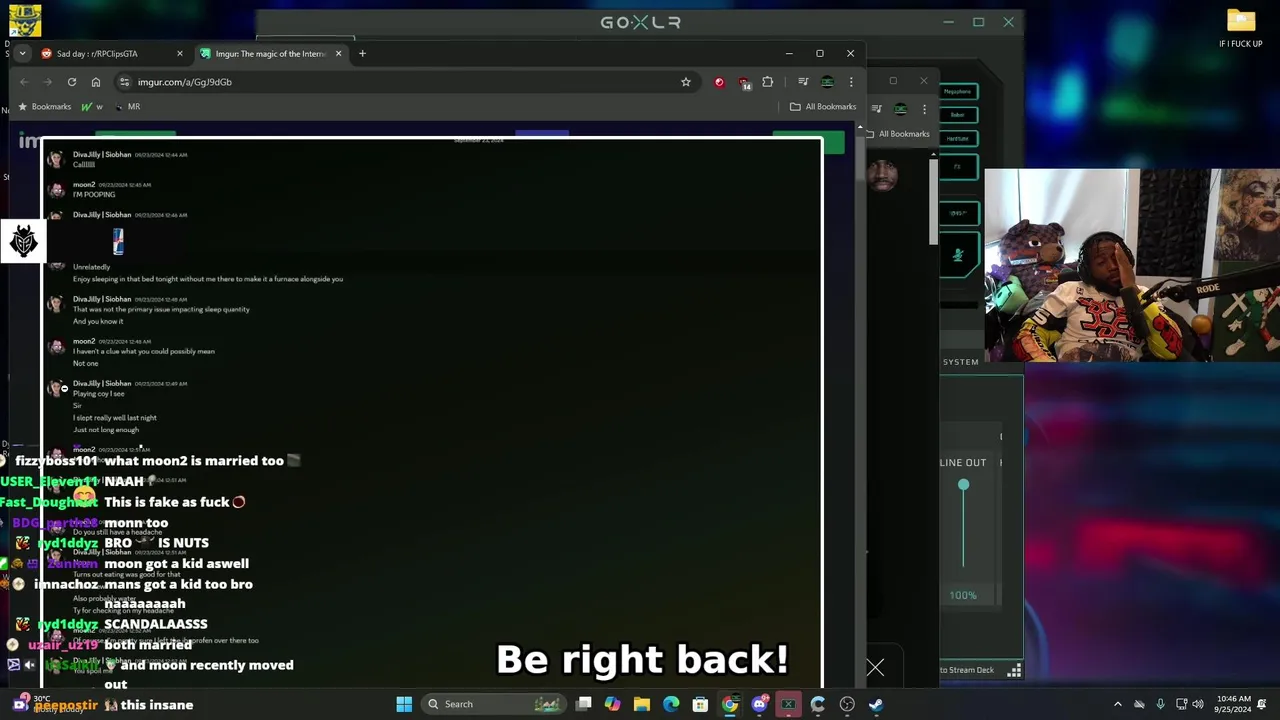Open OBS Studio from the taskbar
This screenshot has height=720, width=1280.
click(x=847, y=704)
